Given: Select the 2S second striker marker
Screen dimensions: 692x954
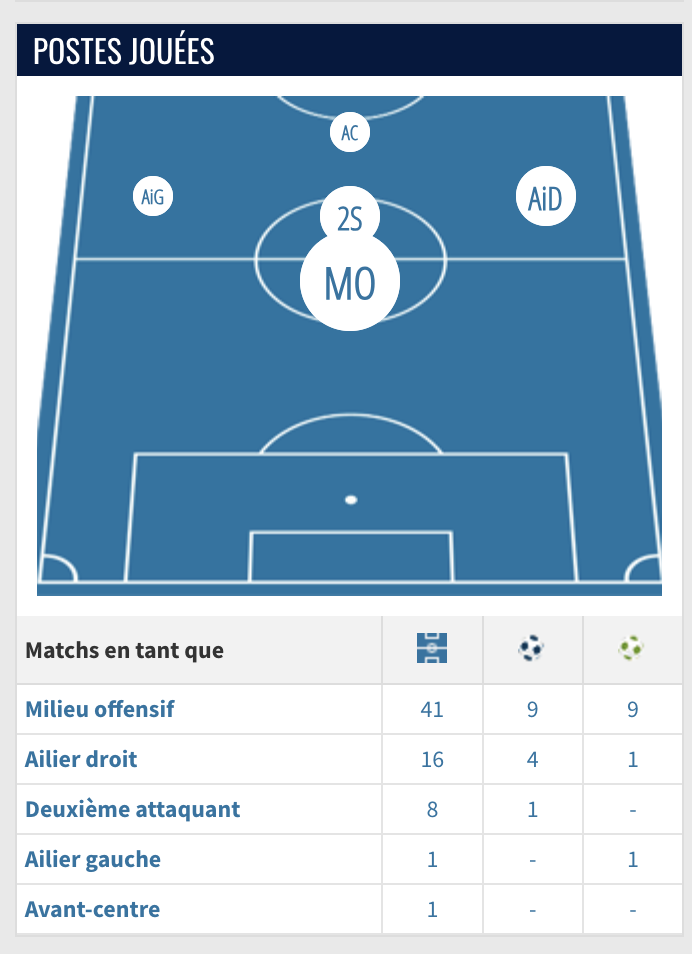Looking at the screenshot, I should pos(349,218).
